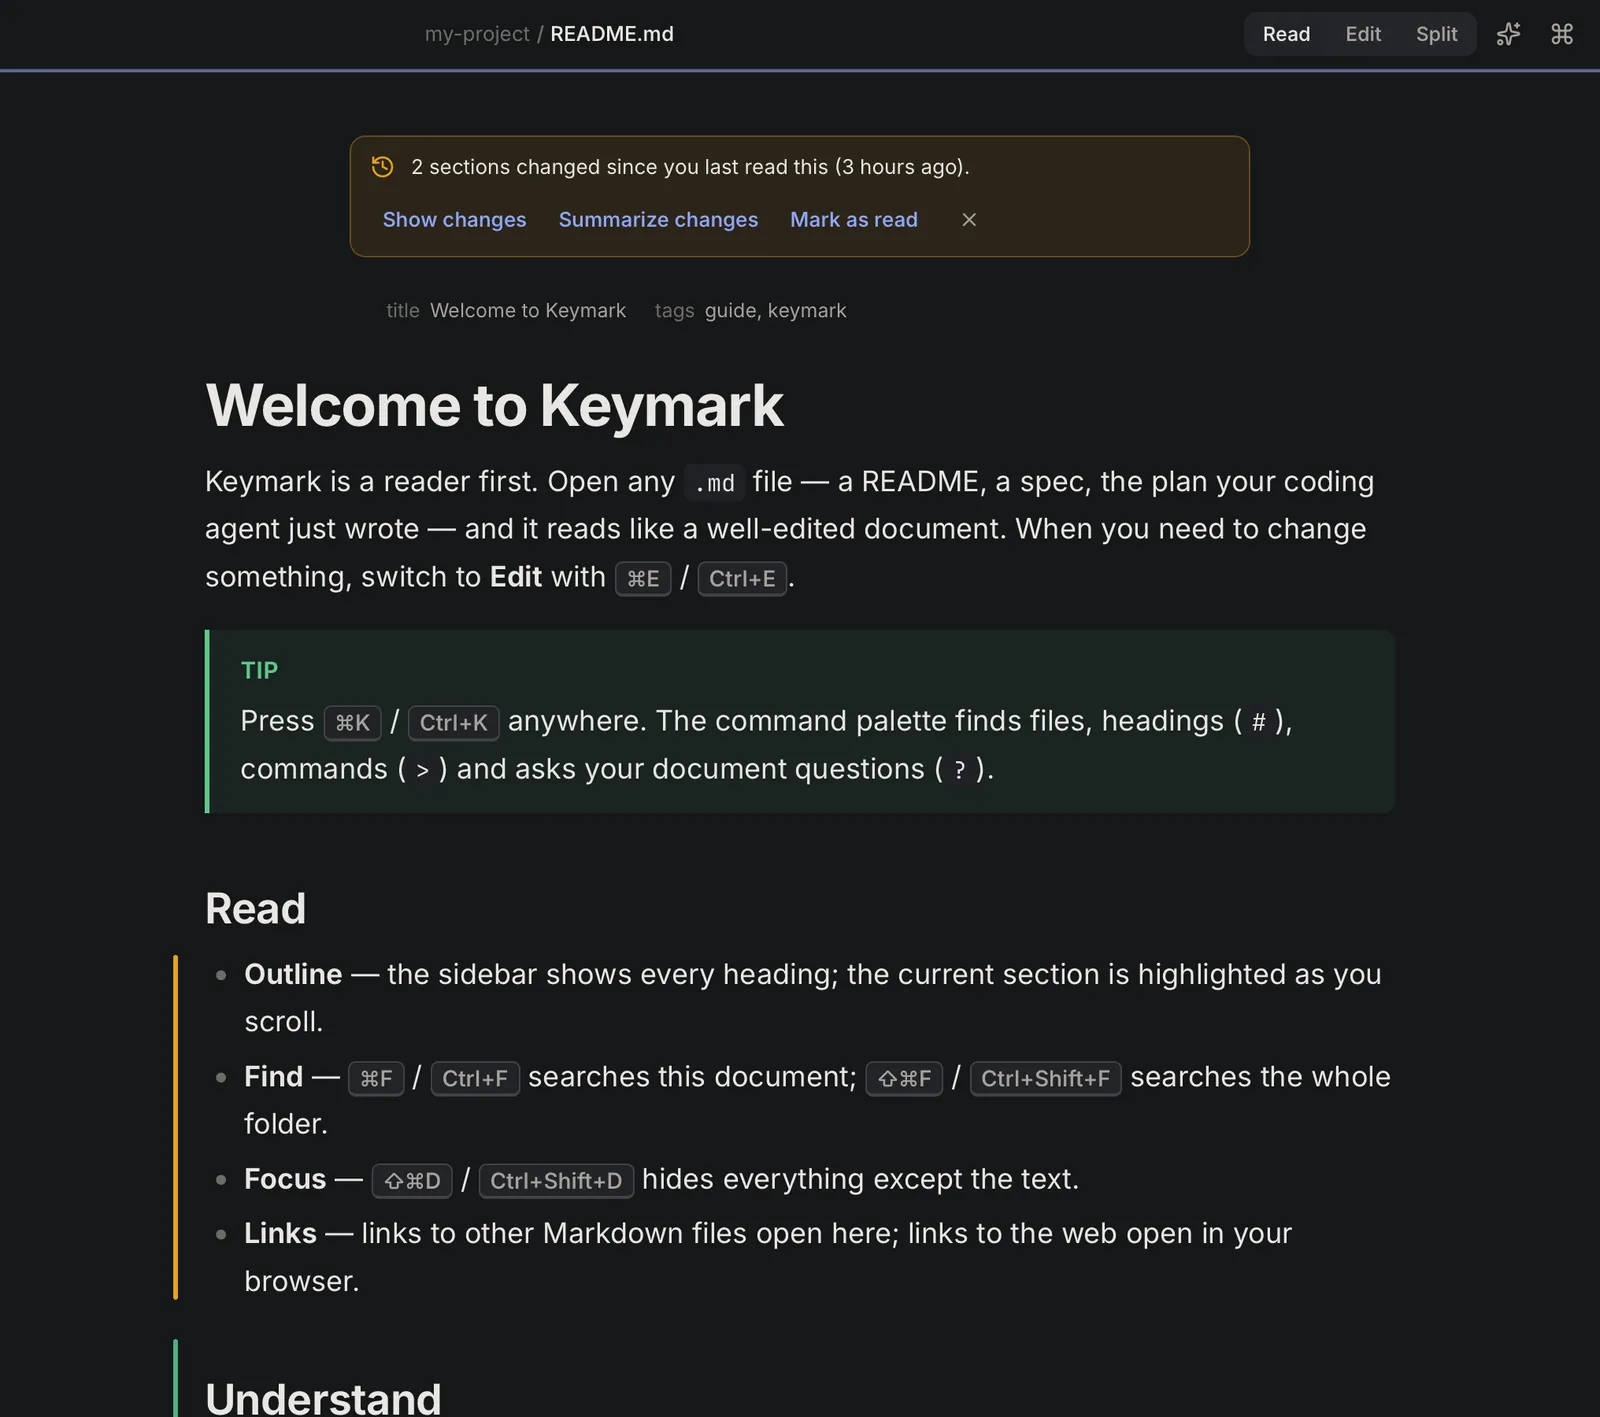Click the orange change marker beside Read list
Viewport: 1600px width, 1417px height.
(176, 1127)
